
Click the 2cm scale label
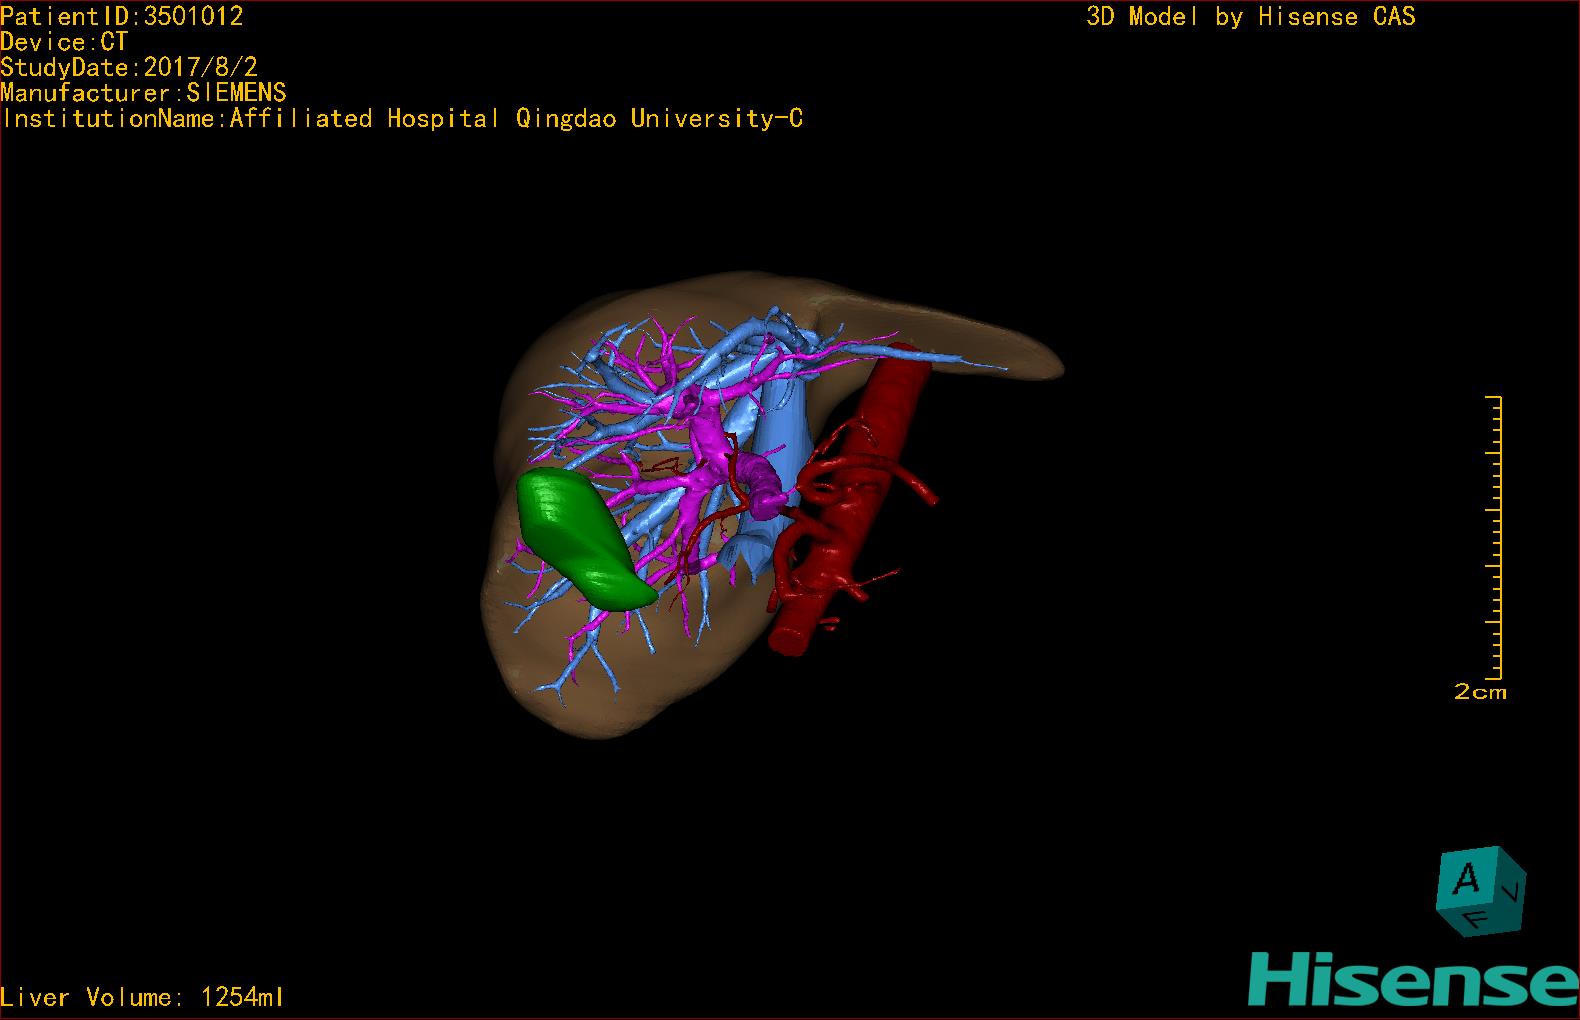click(x=1480, y=692)
